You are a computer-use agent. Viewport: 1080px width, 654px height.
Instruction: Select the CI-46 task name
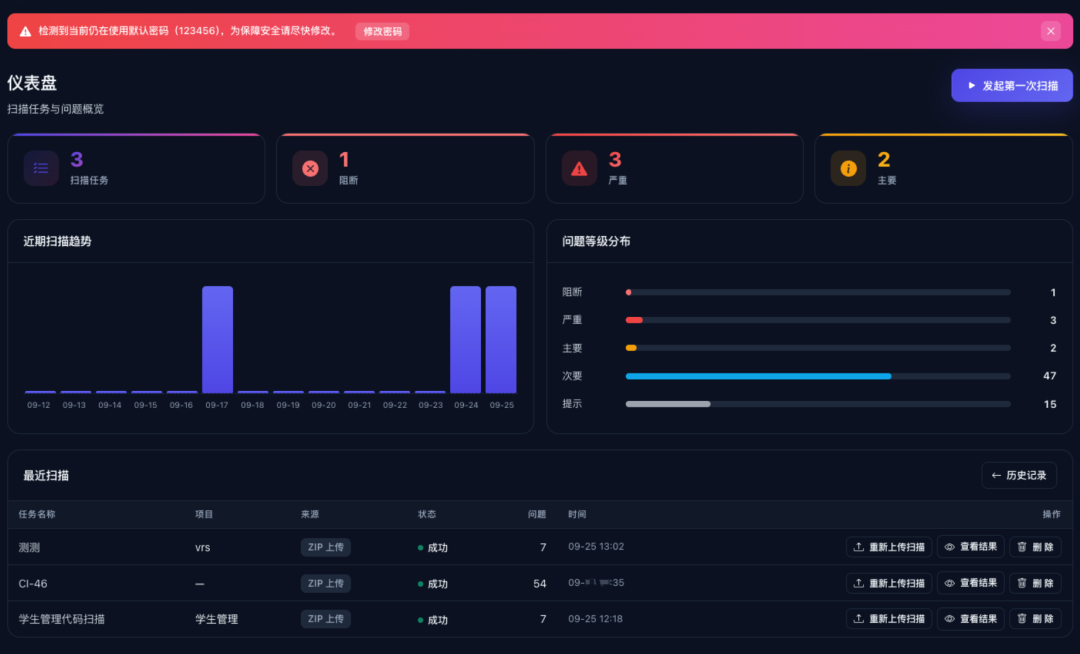coord(32,584)
